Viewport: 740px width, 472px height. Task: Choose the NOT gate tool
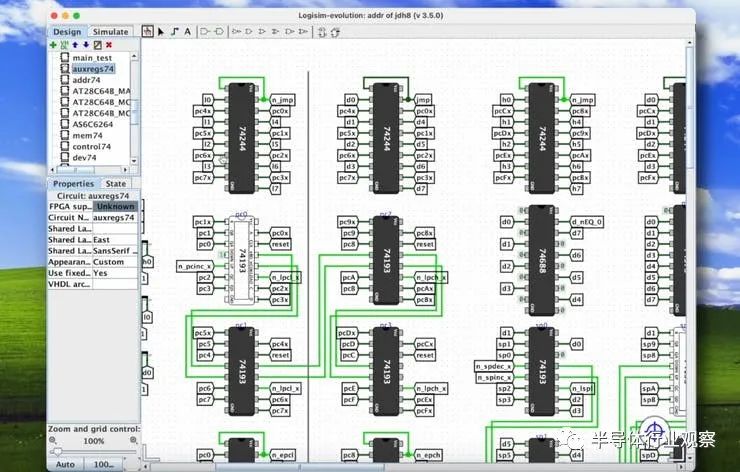coord(236,32)
